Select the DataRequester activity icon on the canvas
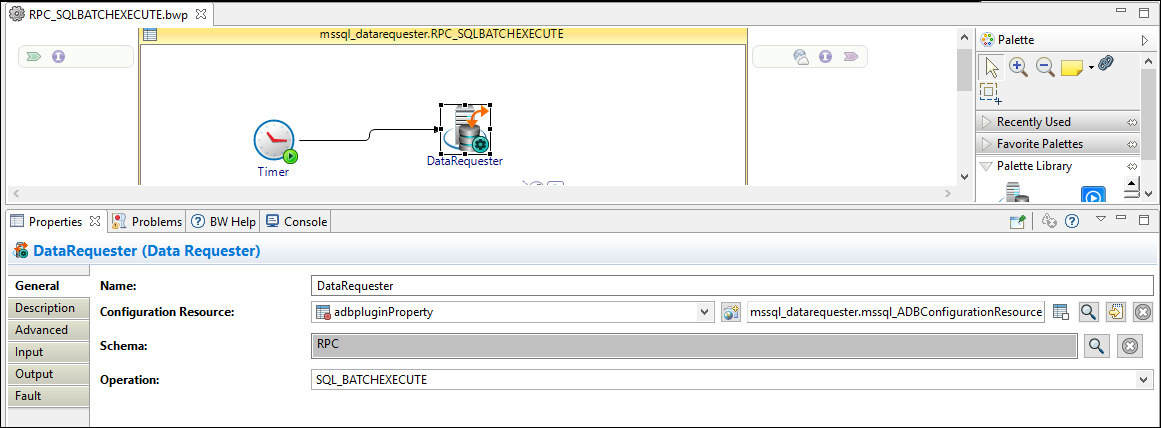The width and height of the screenshot is (1161, 428). pos(466,129)
